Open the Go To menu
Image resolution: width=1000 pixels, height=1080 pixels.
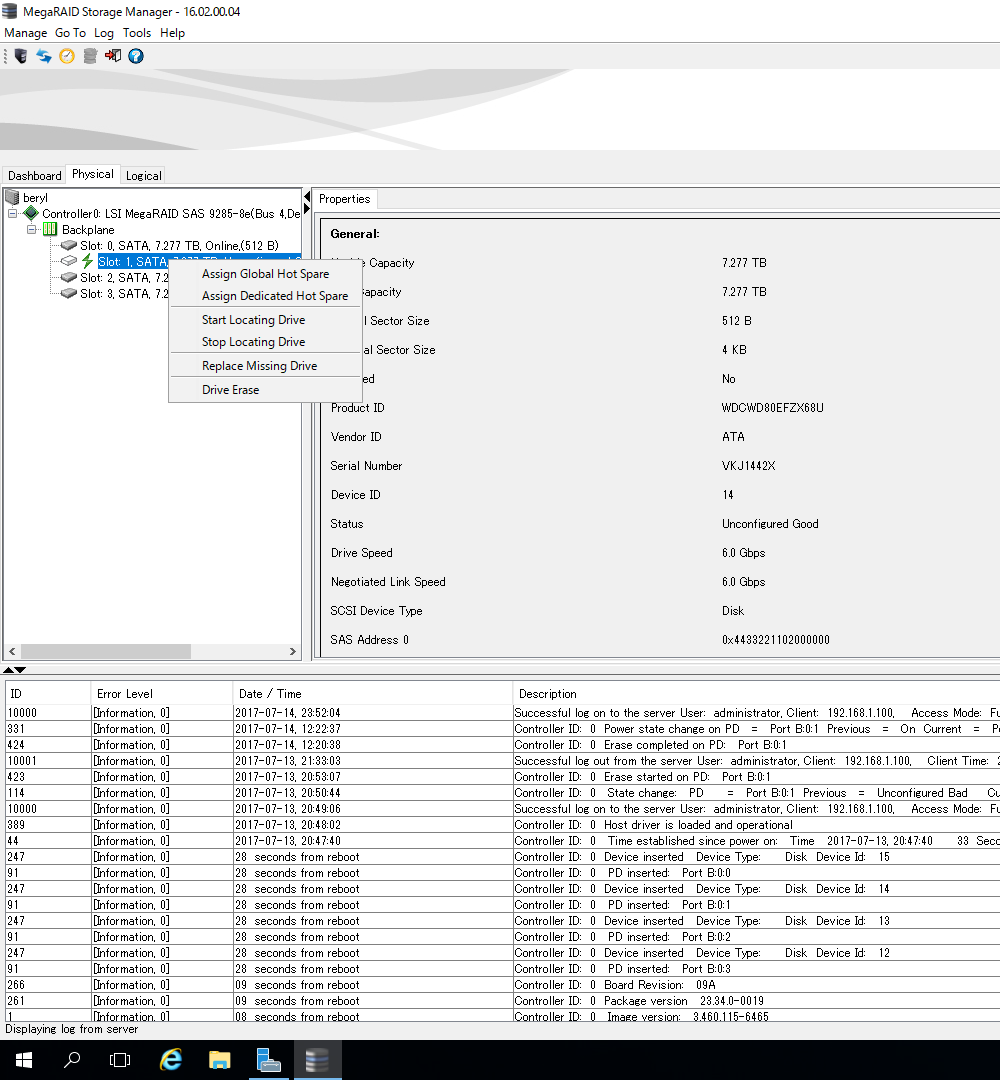(x=70, y=32)
